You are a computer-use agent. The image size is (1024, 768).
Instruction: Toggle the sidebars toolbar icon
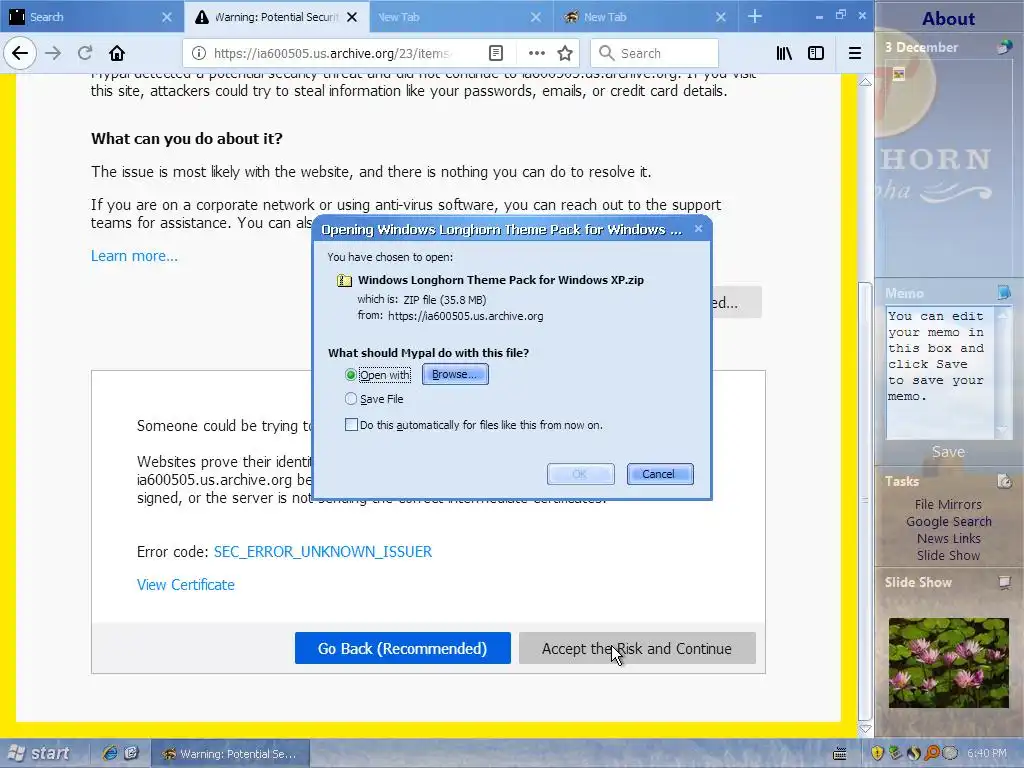[816, 53]
